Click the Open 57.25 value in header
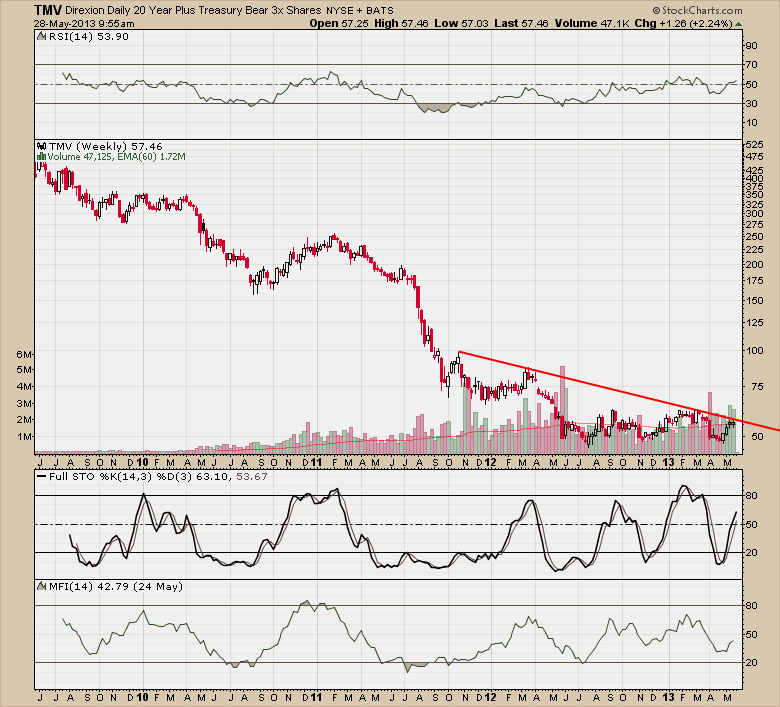Image resolution: width=780 pixels, height=707 pixels. (339, 23)
